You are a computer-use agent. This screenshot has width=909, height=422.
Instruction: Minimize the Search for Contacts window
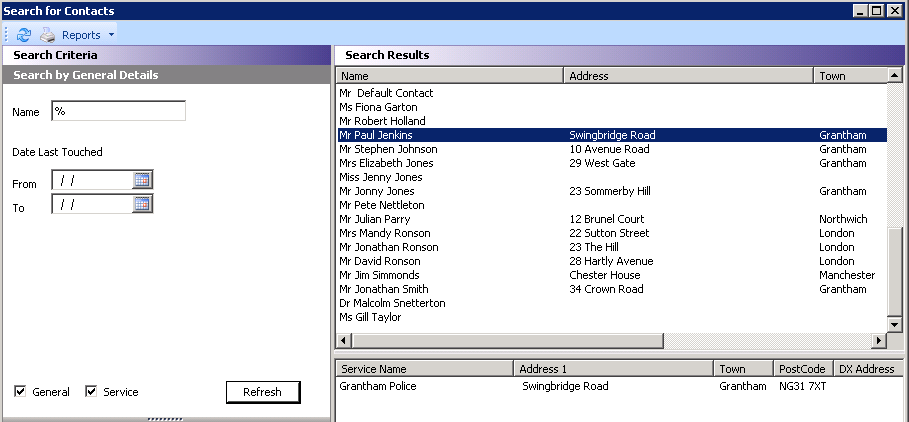[860, 10]
